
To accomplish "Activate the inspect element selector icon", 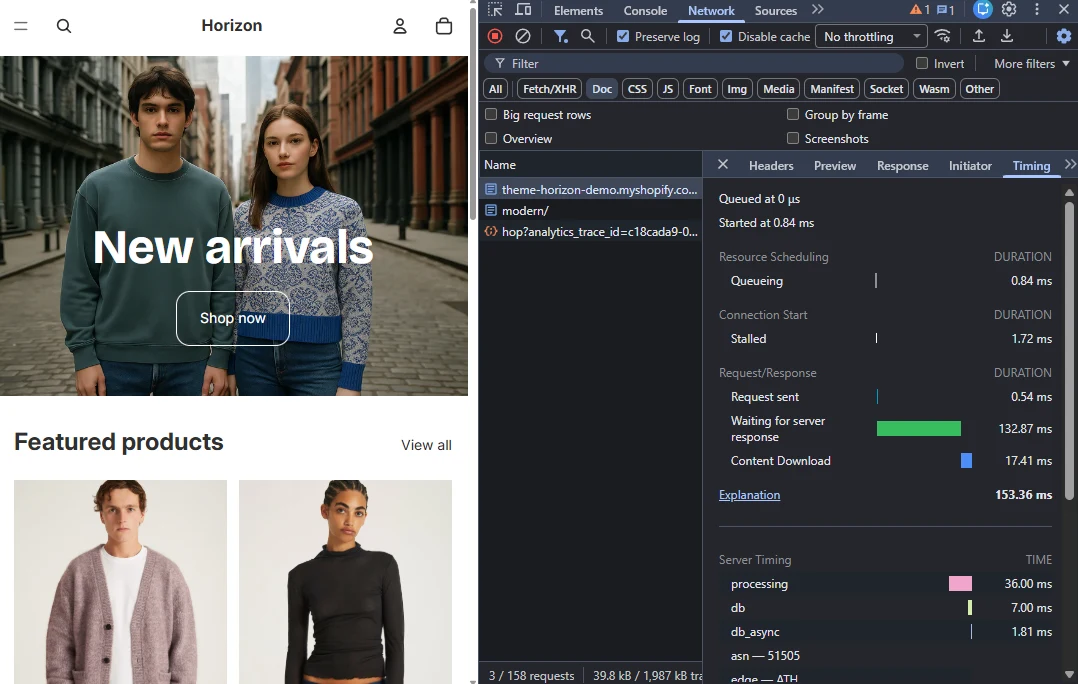I will [x=495, y=10].
